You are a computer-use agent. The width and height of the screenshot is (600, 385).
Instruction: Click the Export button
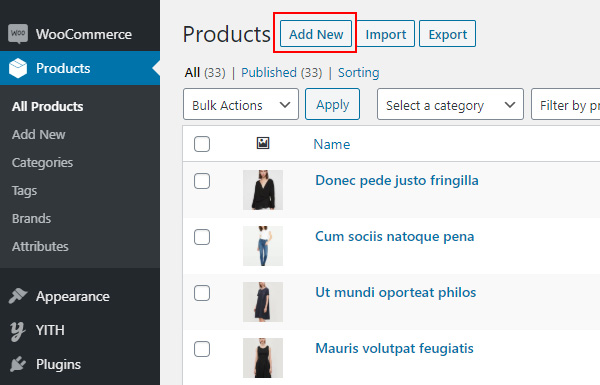point(447,34)
